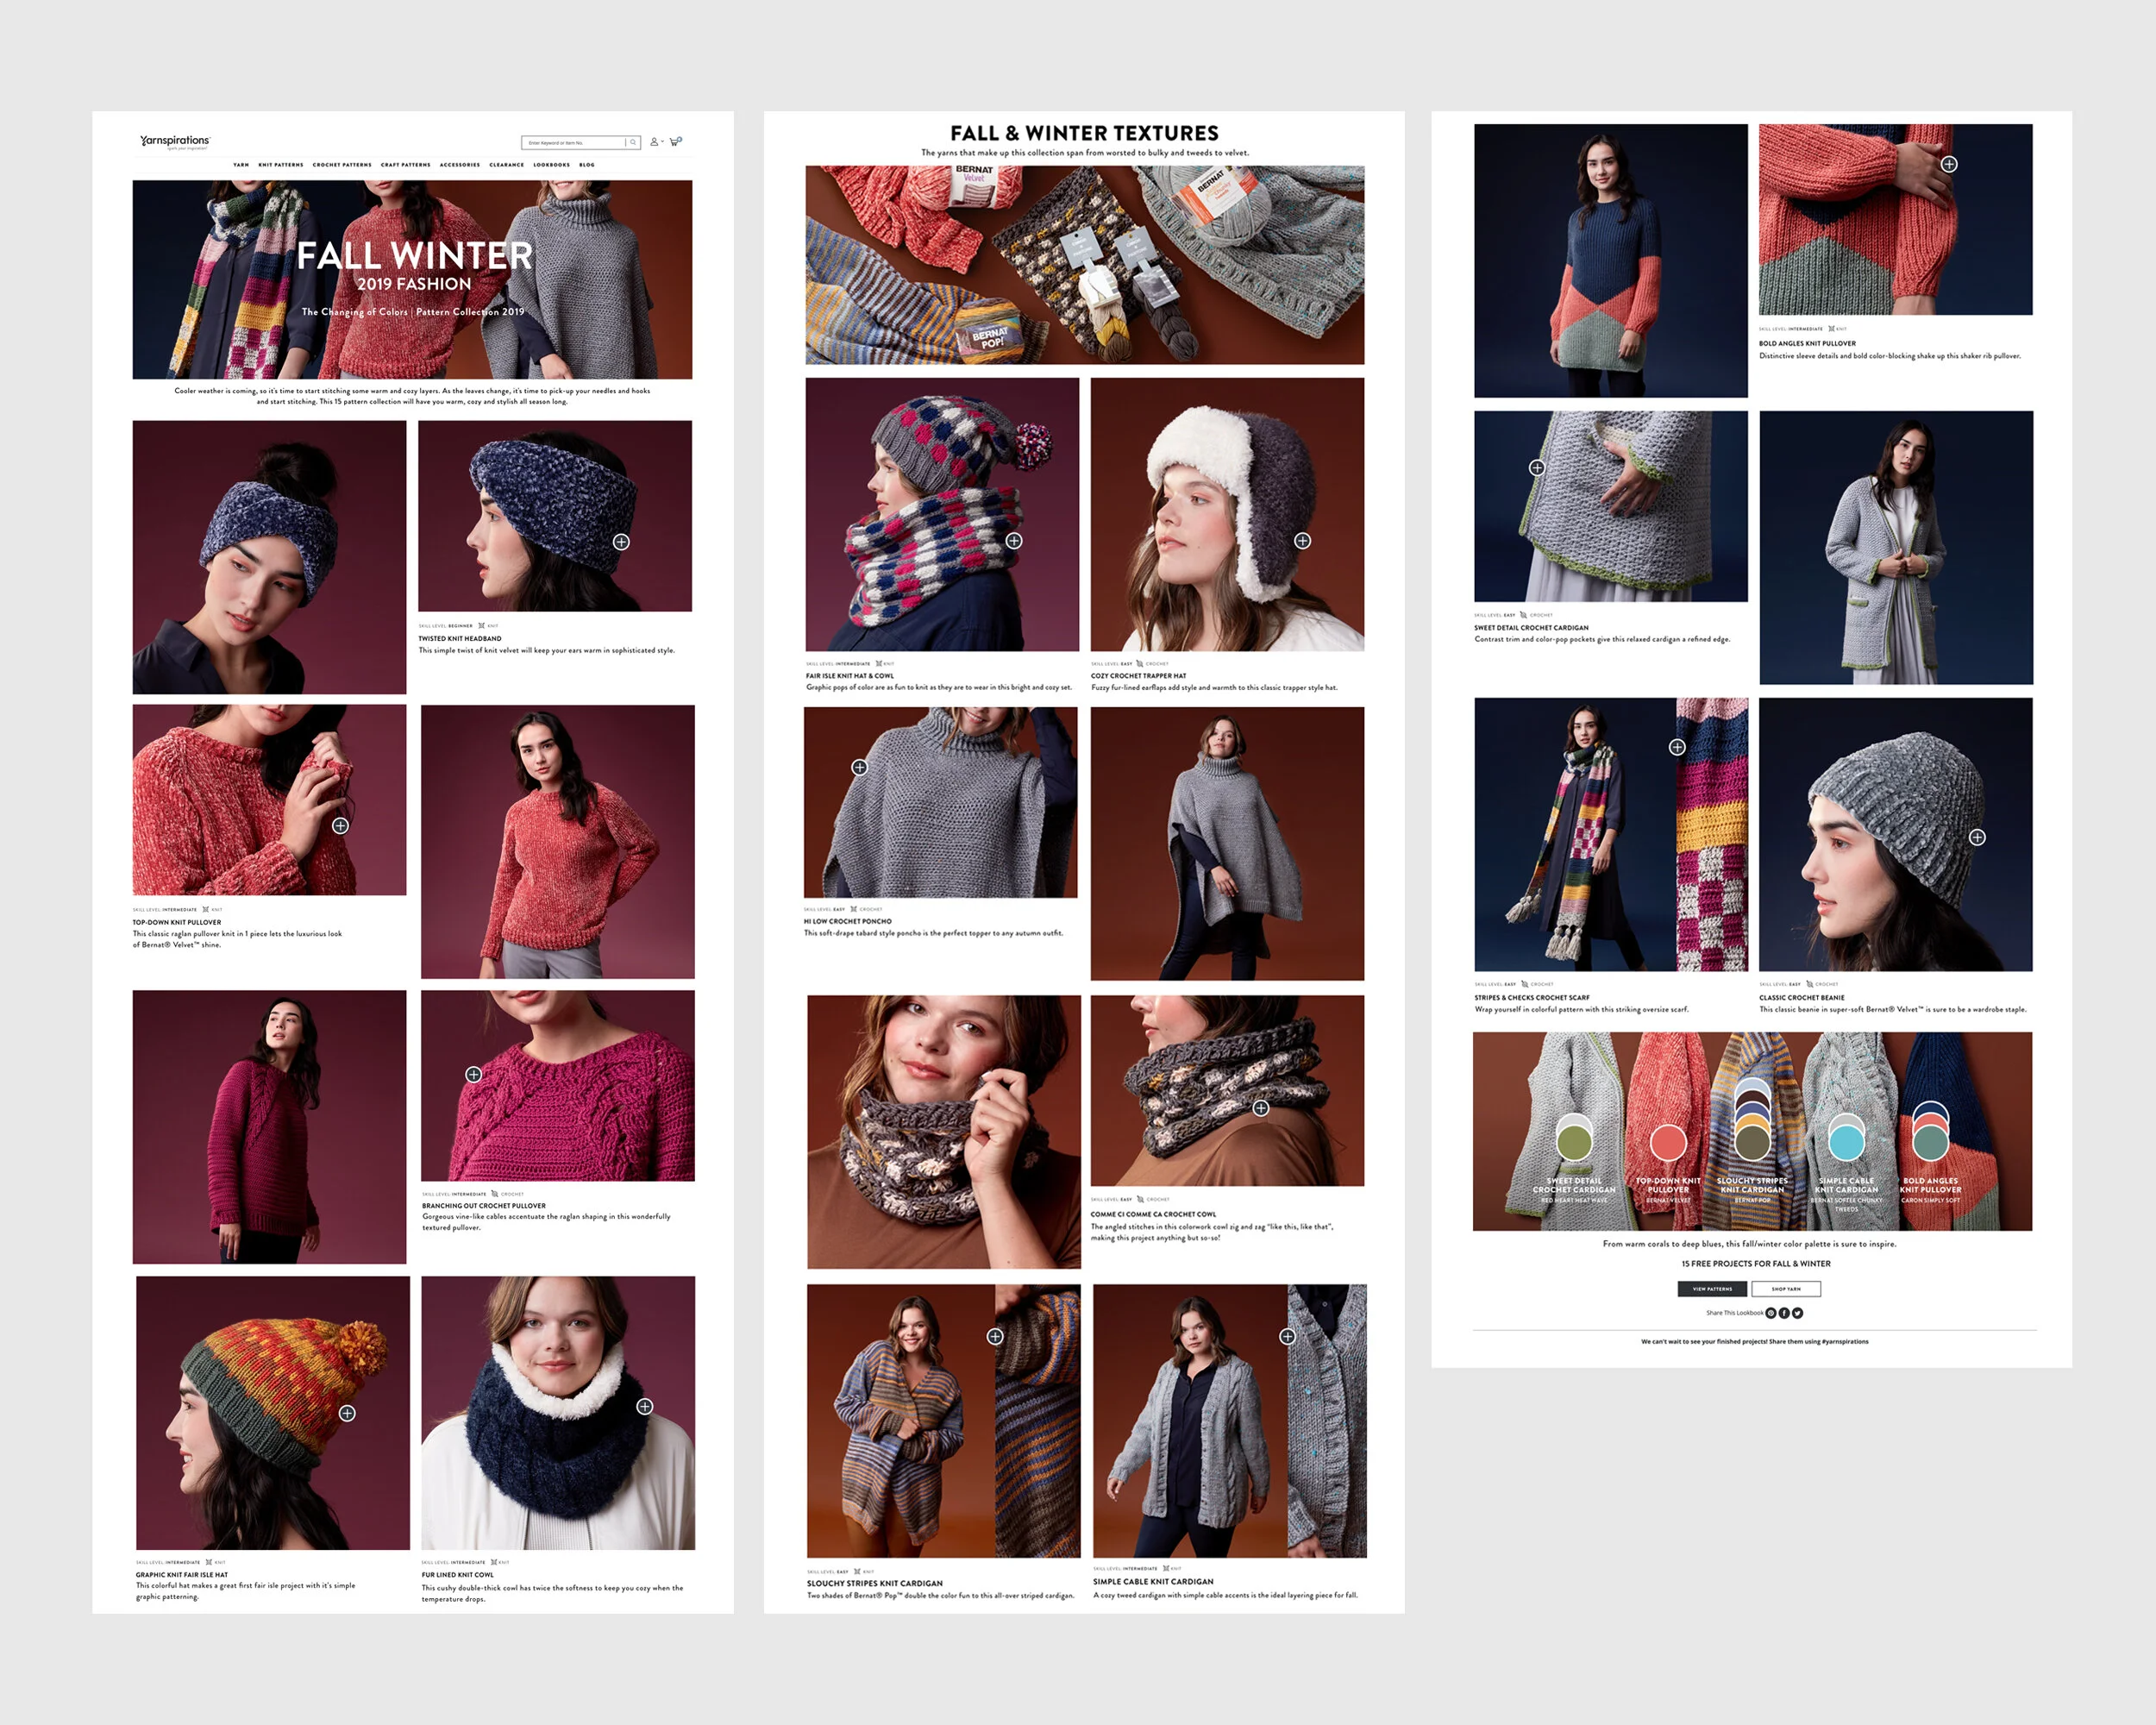Viewport: 2156px width, 1725px height.
Task: Click the yarn textures banner image
Action: (1085, 265)
